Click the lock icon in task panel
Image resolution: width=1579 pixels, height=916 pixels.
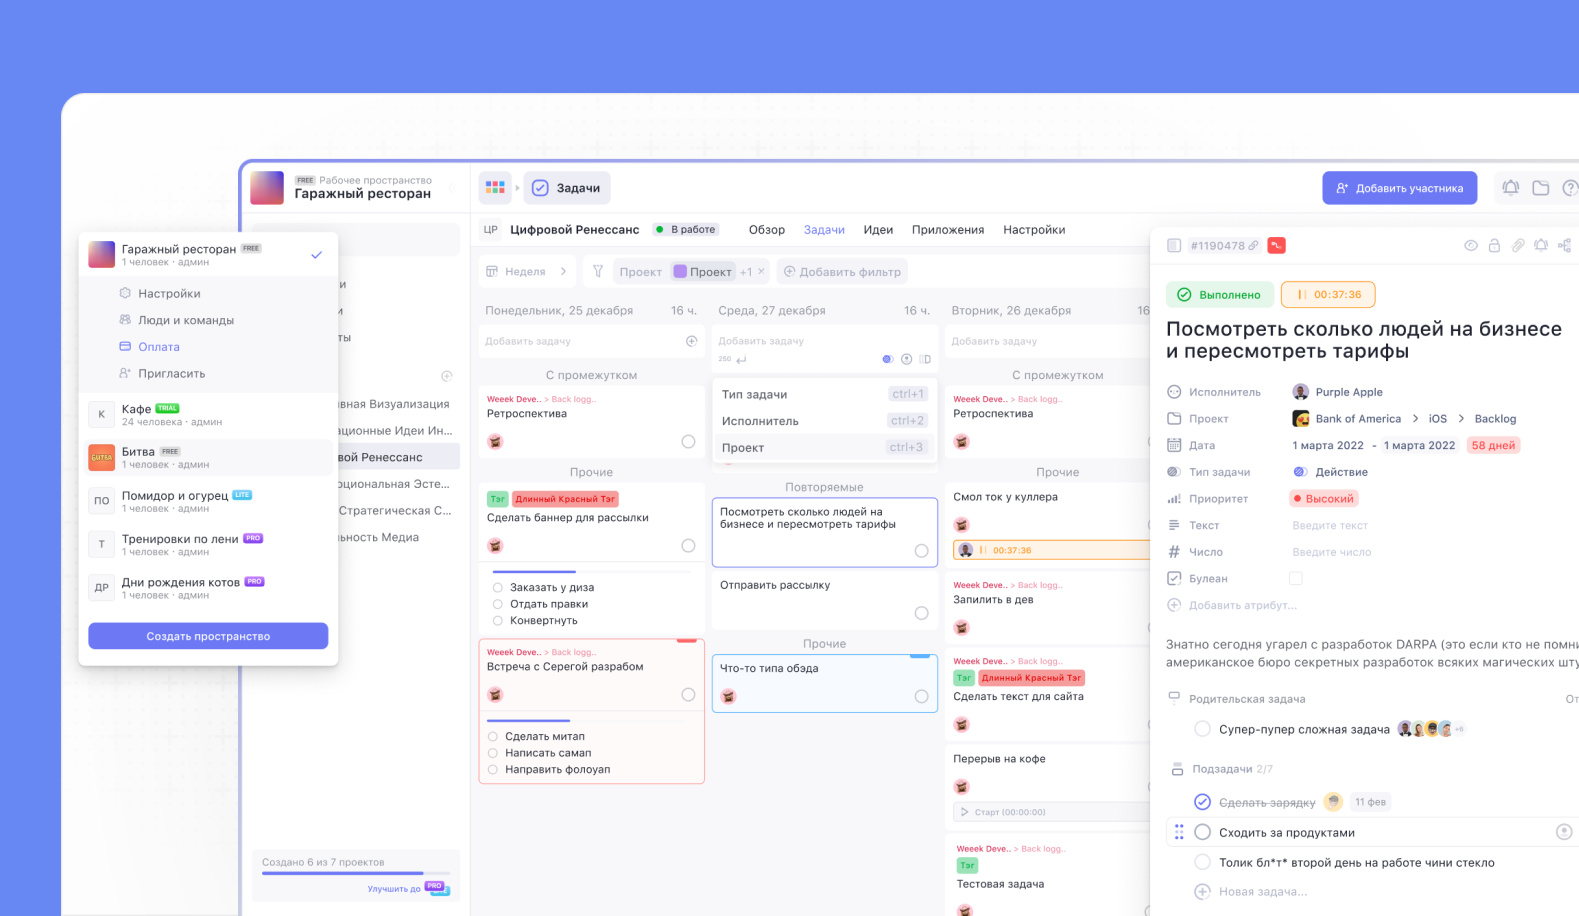tap(1494, 246)
